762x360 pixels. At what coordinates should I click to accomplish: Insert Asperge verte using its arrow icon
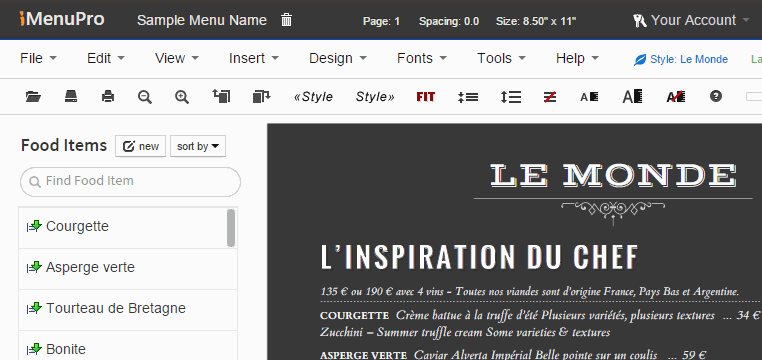34,267
